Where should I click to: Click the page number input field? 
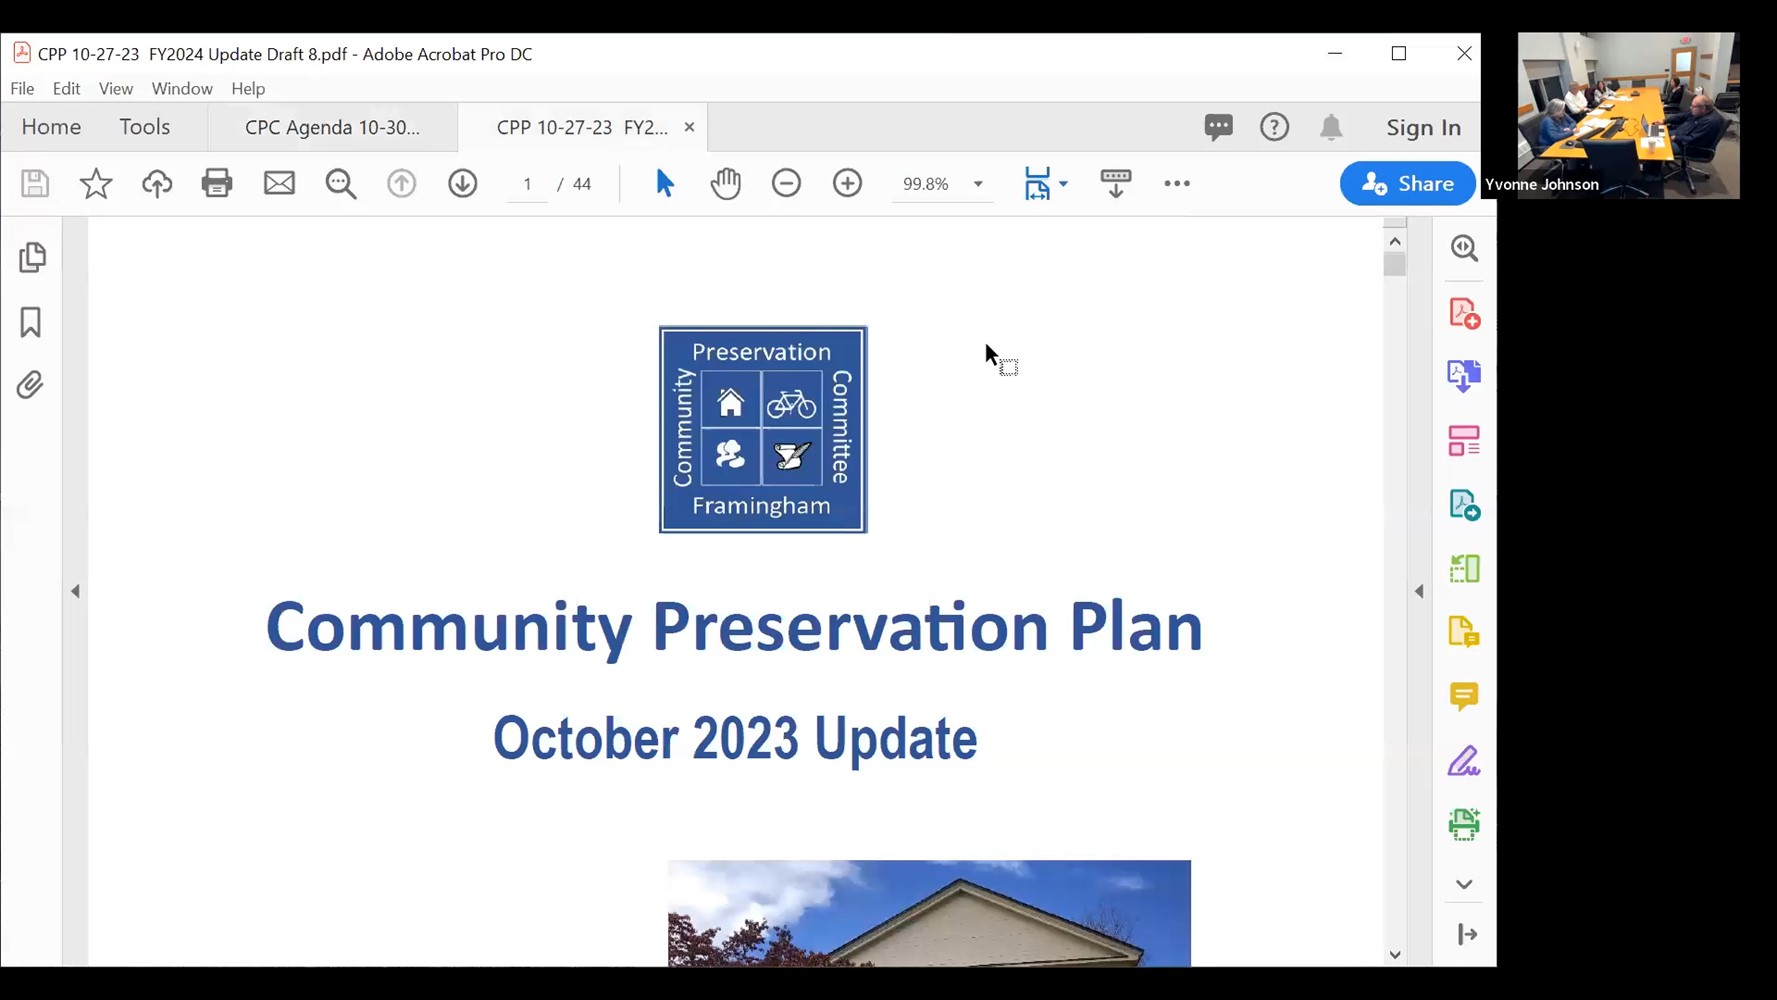(527, 183)
